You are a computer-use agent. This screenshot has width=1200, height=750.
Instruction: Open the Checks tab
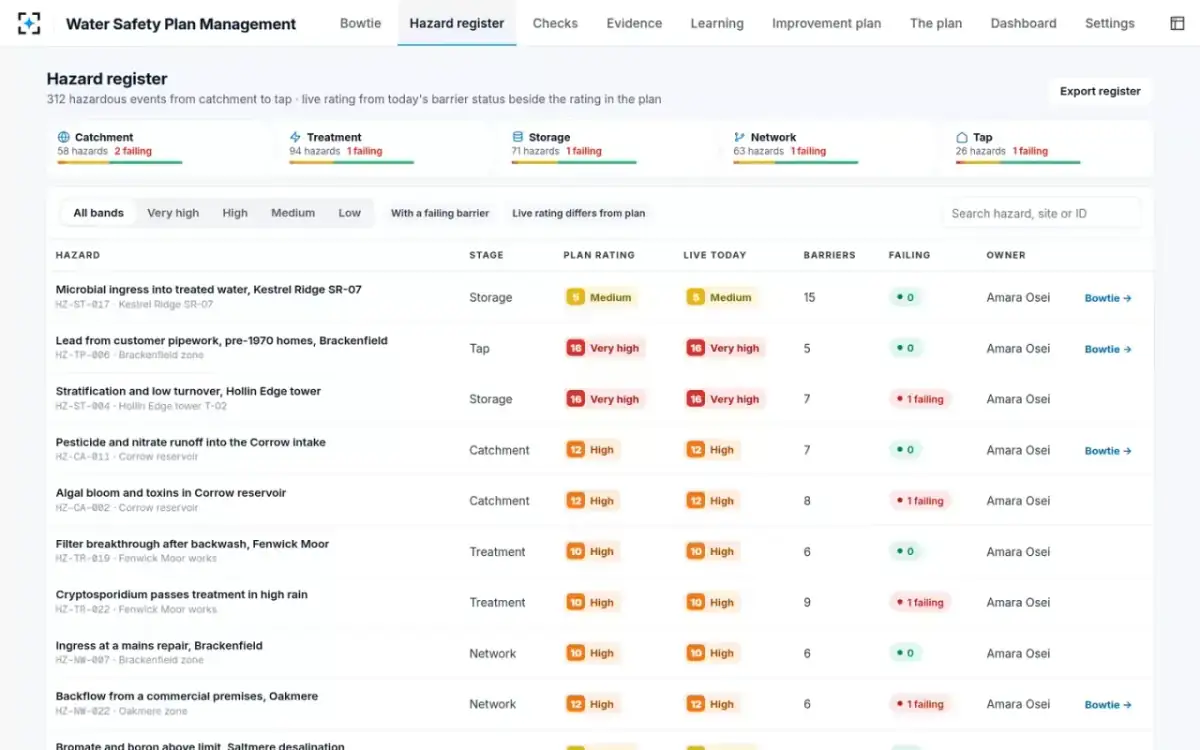point(555,23)
